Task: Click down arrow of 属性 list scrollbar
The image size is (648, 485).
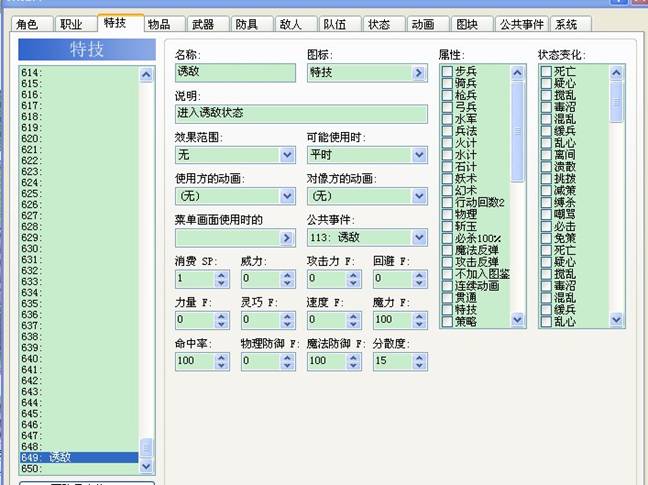Action: pyautogui.click(x=517, y=319)
